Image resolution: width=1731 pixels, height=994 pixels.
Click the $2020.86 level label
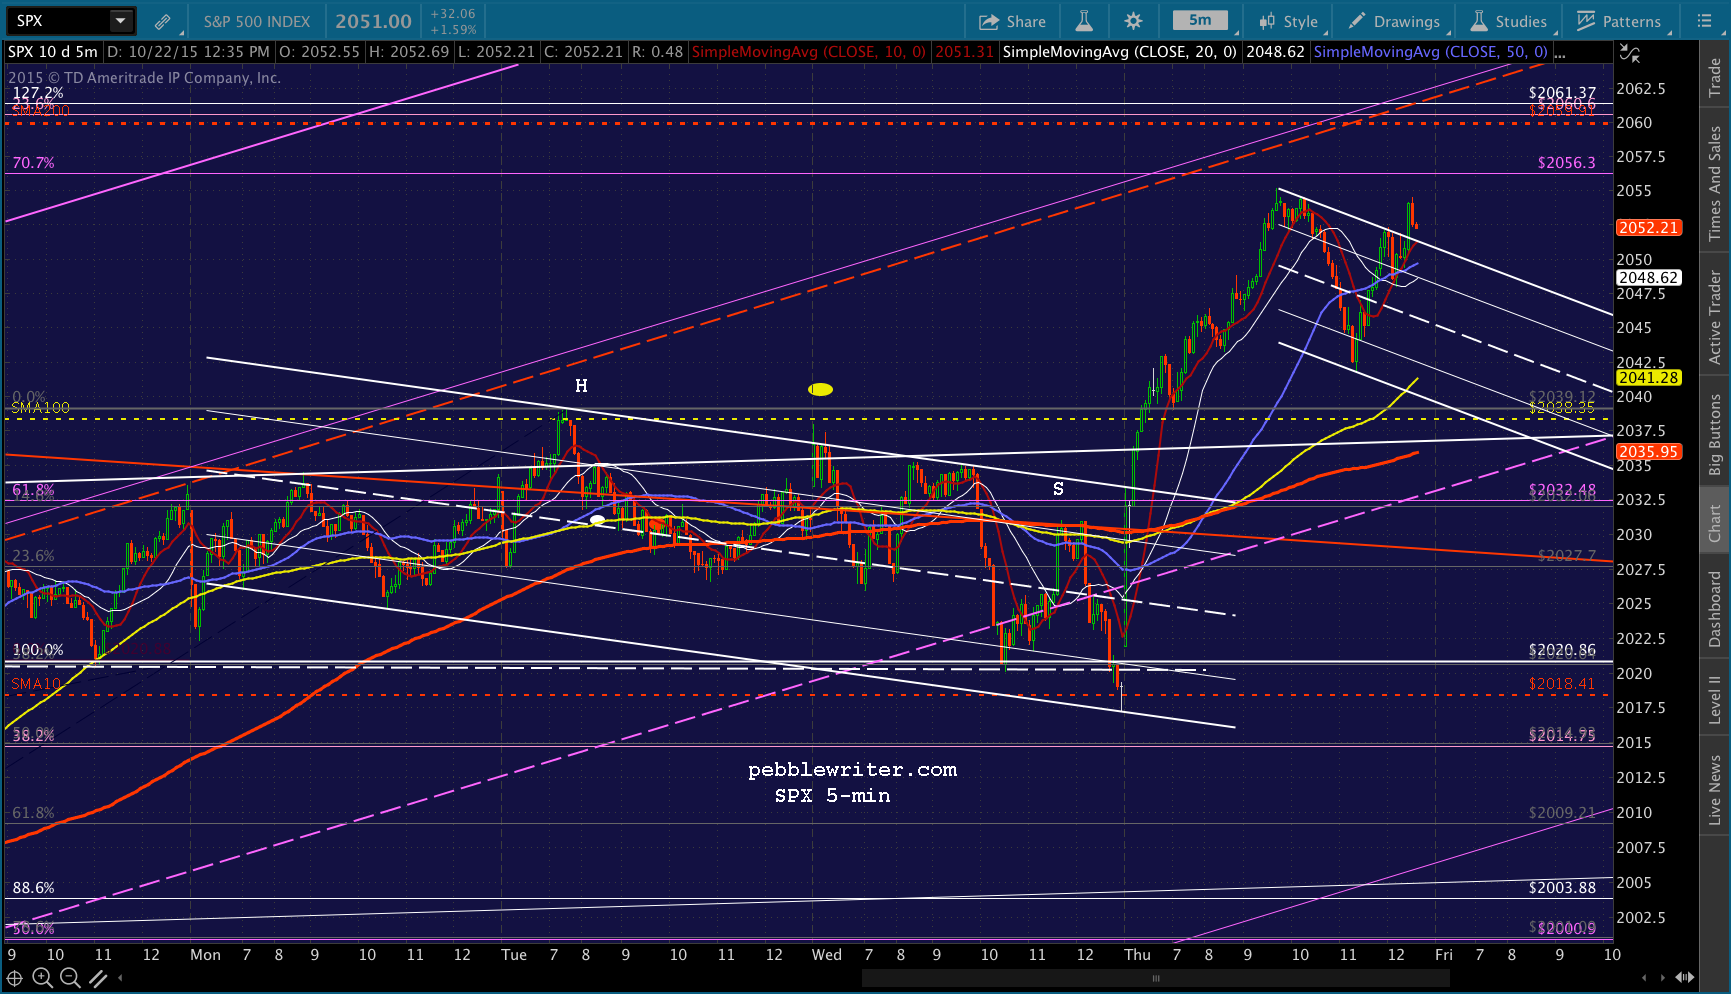point(1562,650)
